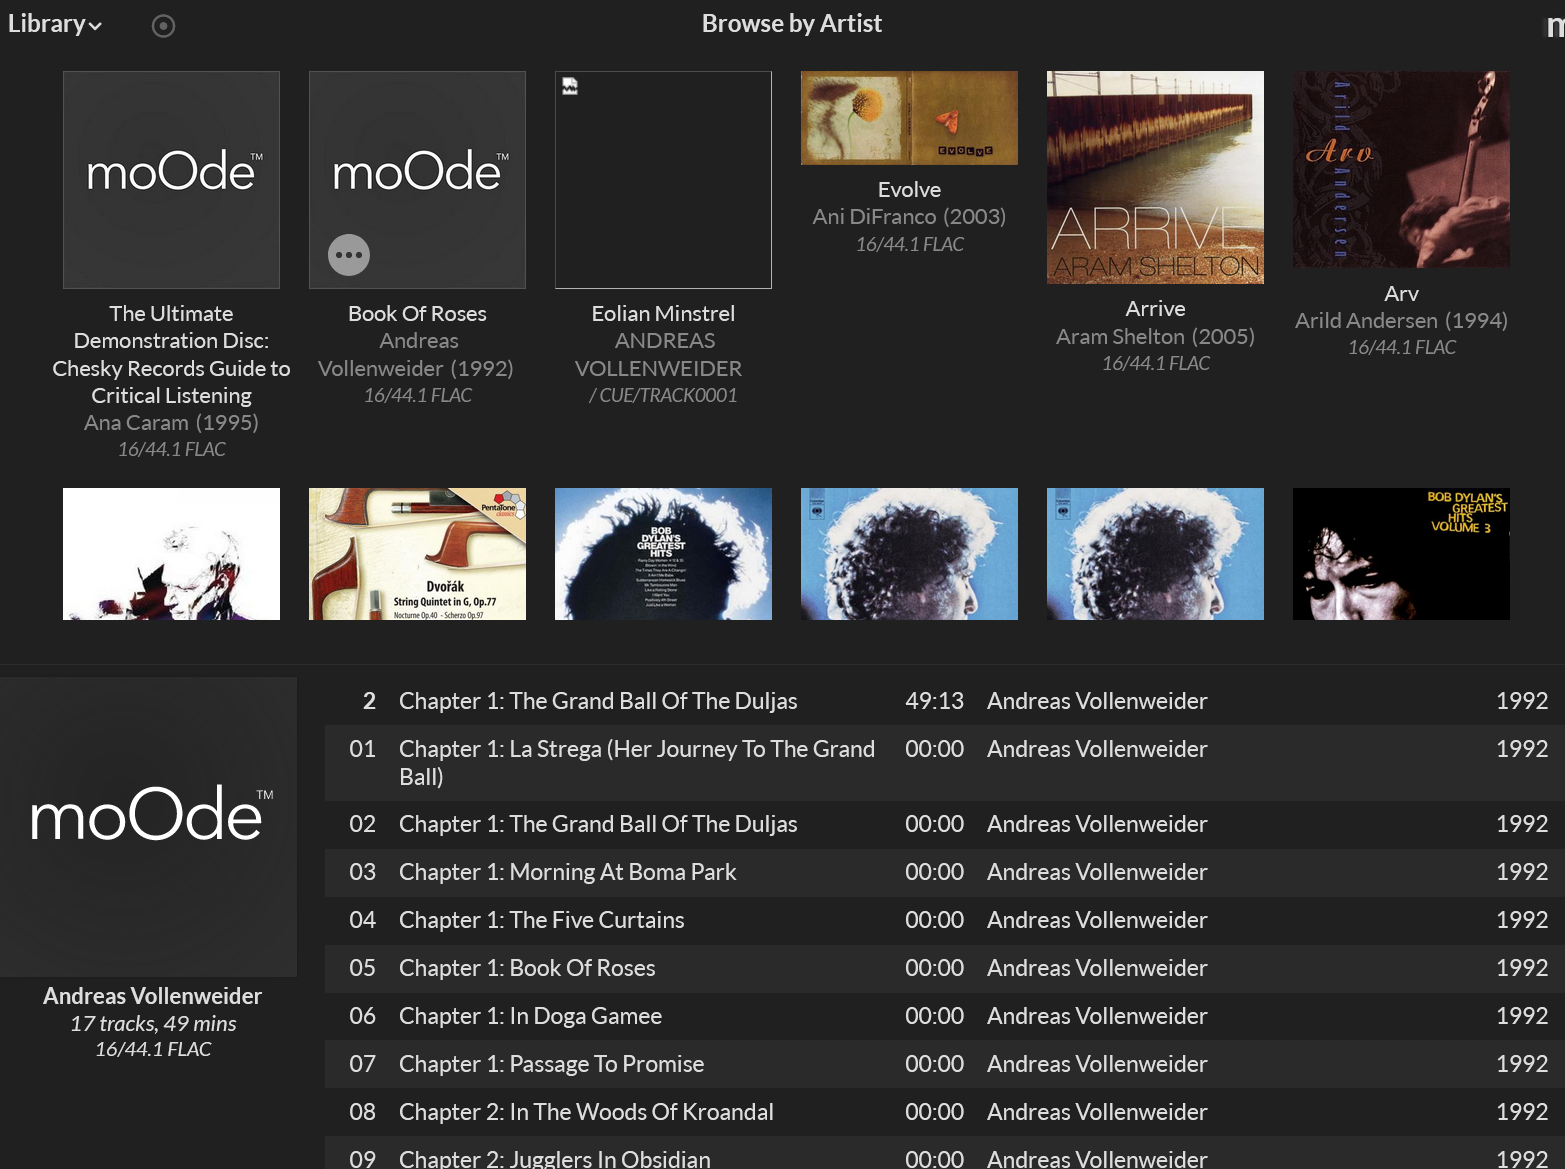Select track 07 Passage To Promise
The width and height of the screenshot is (1565, 1169).
click(945, 1064)
